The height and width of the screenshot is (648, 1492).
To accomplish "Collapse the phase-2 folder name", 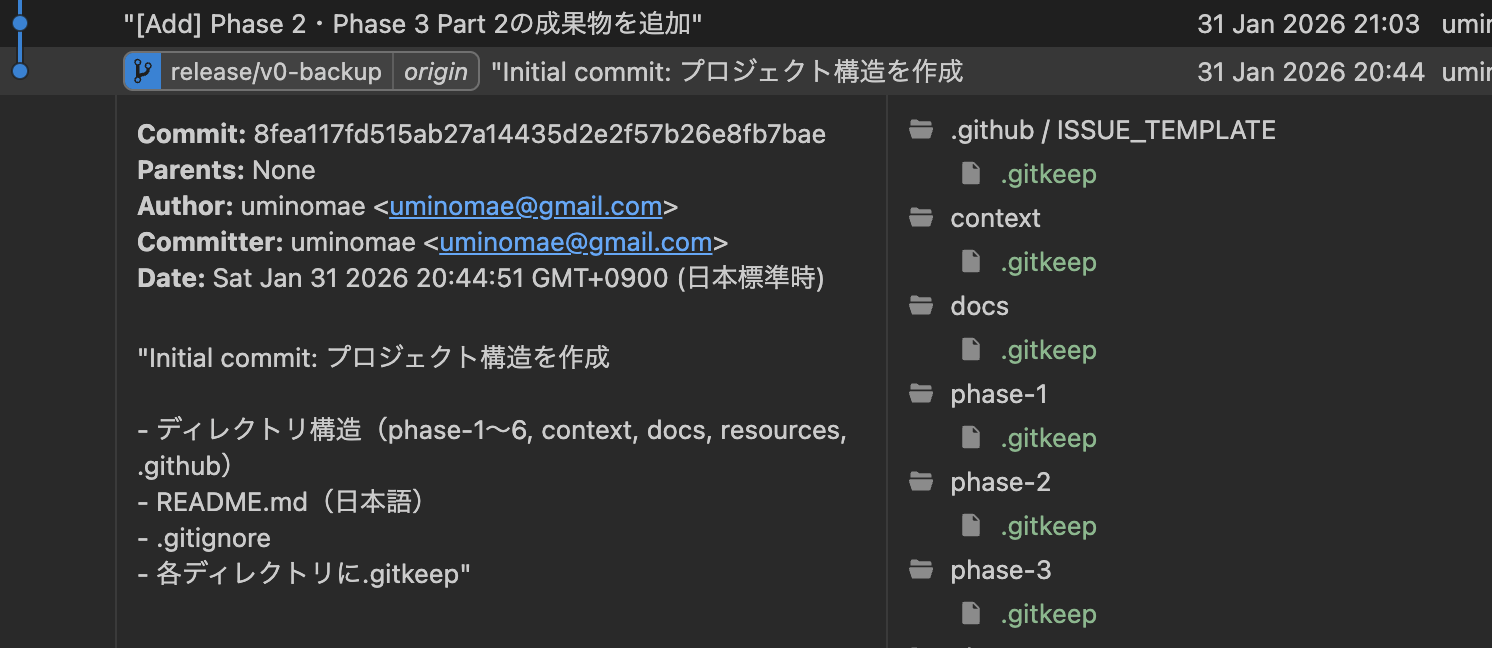I will pyautogui.click(x=1000, y=482).
